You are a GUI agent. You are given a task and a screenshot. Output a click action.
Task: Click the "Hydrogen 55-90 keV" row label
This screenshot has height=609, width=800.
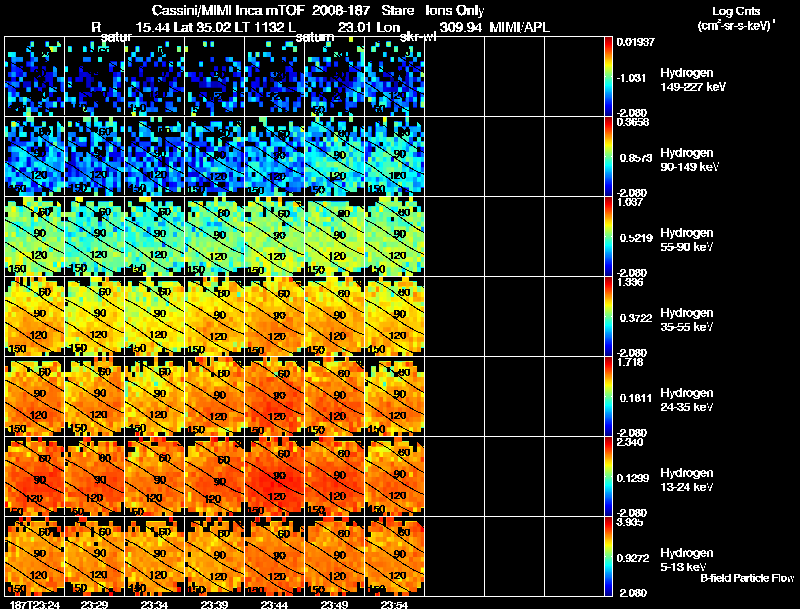[687, 240]
